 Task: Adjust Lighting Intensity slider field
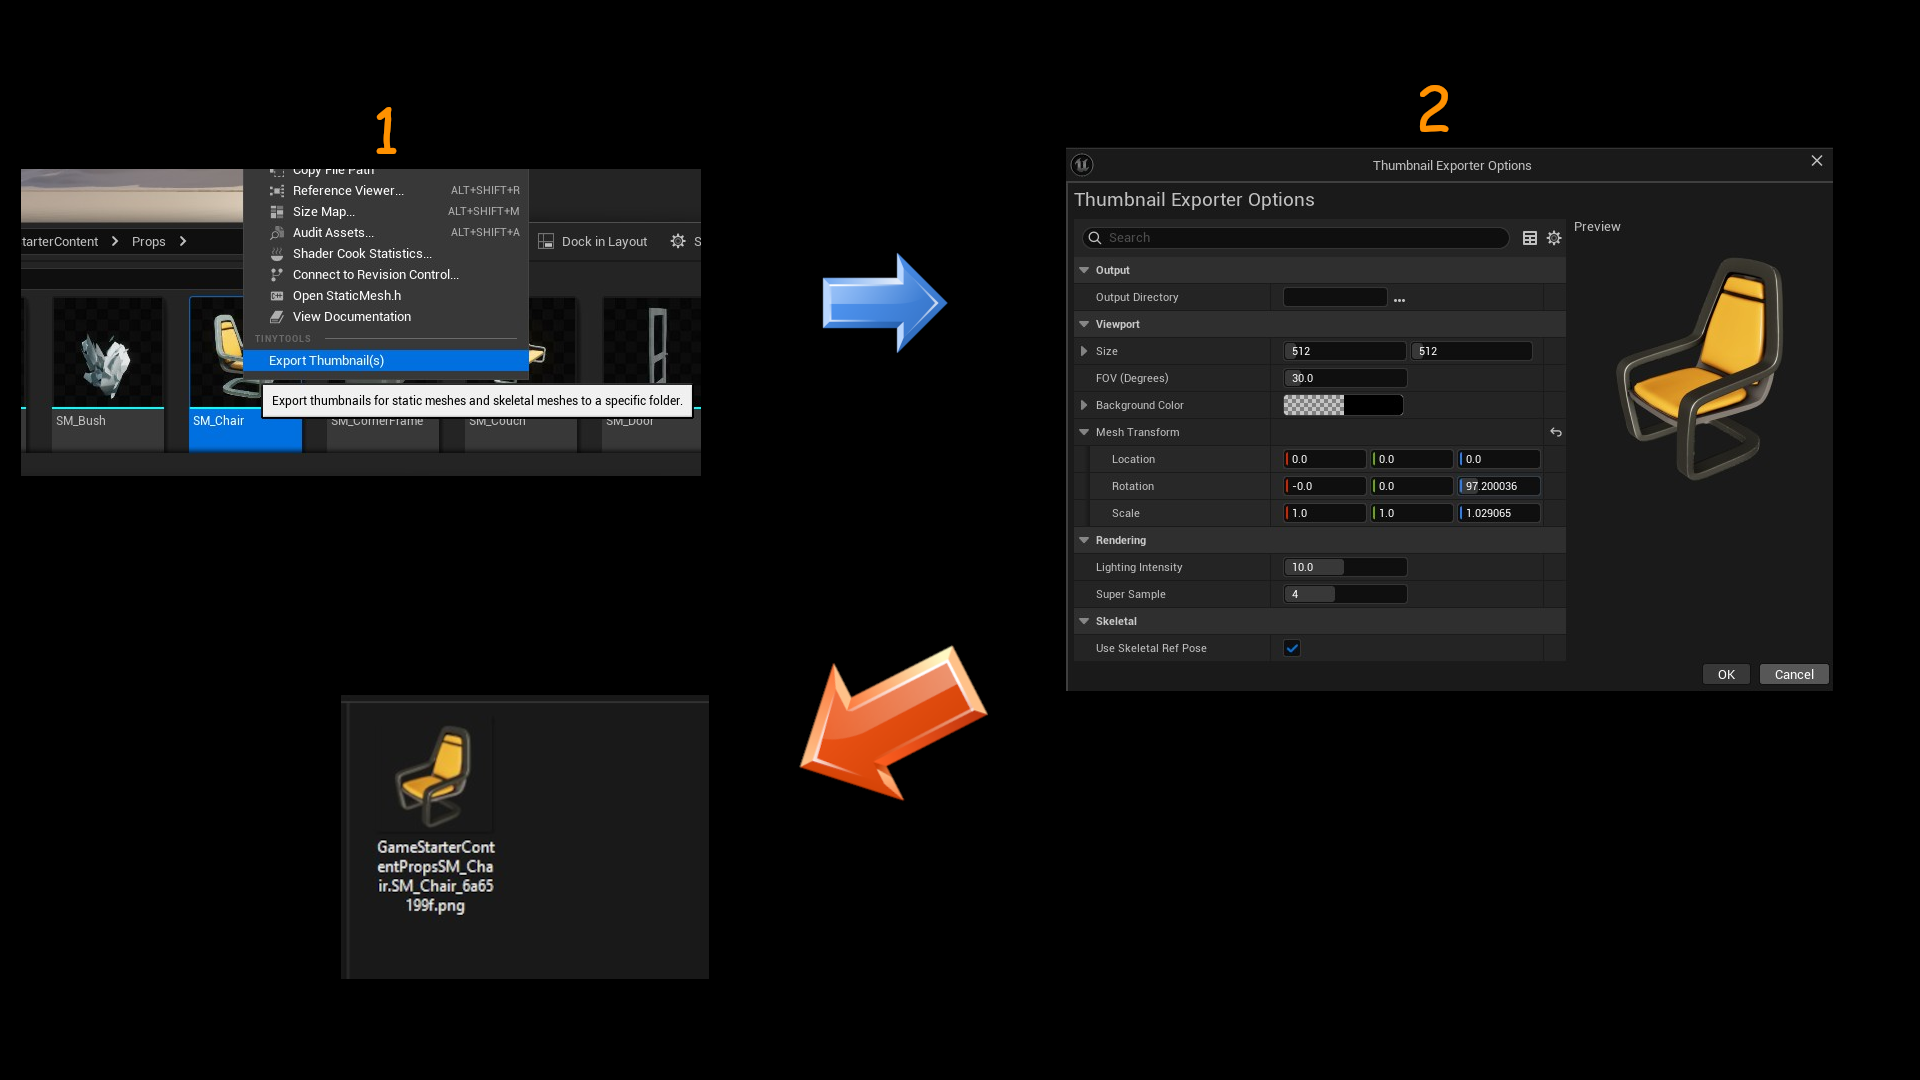(x=1345, y=568)
